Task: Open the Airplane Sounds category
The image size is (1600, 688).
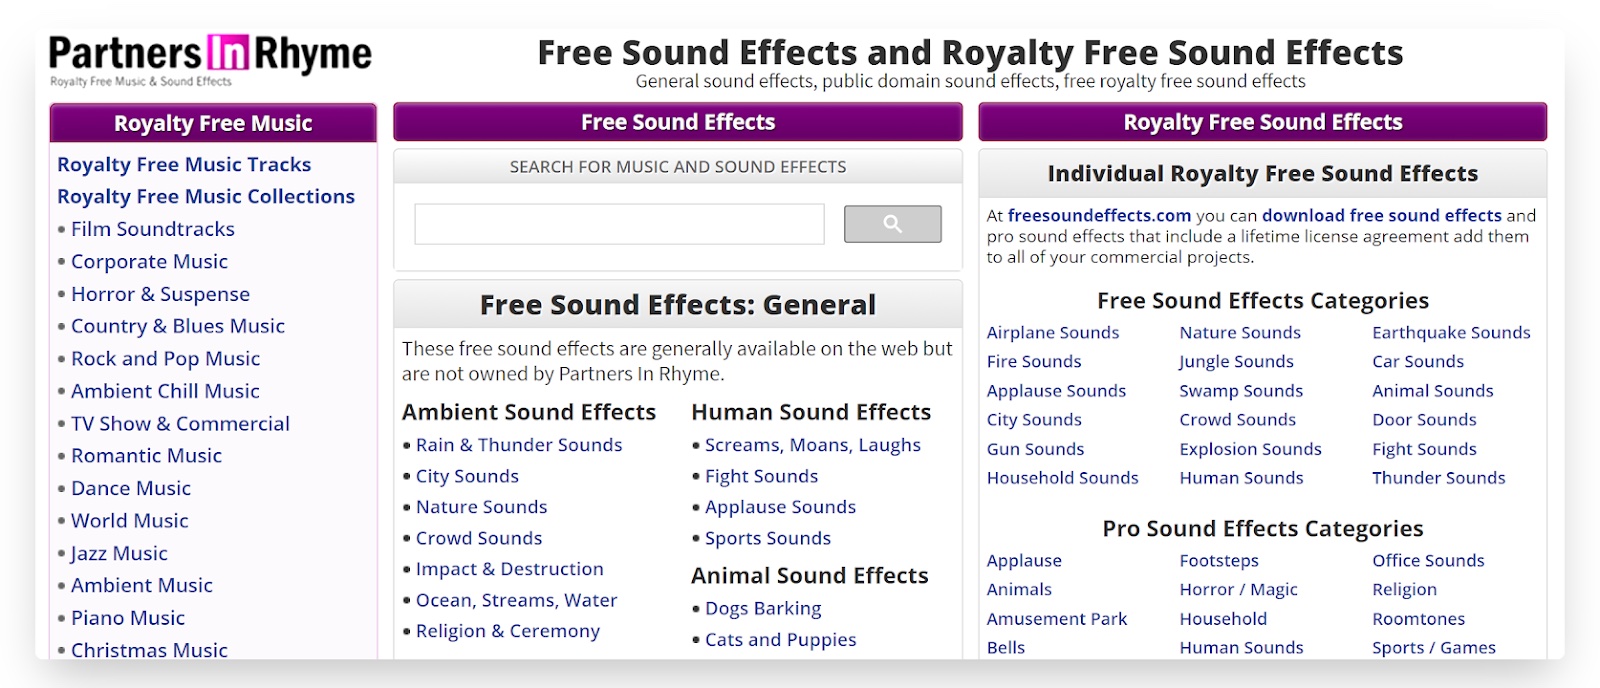Action: tap(1053, 333)
